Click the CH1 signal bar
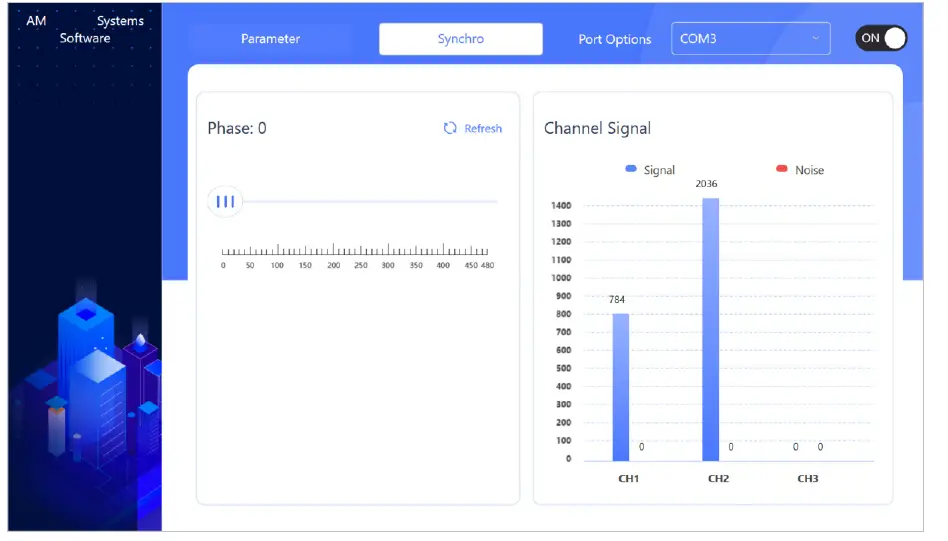 tap(621, 387)
